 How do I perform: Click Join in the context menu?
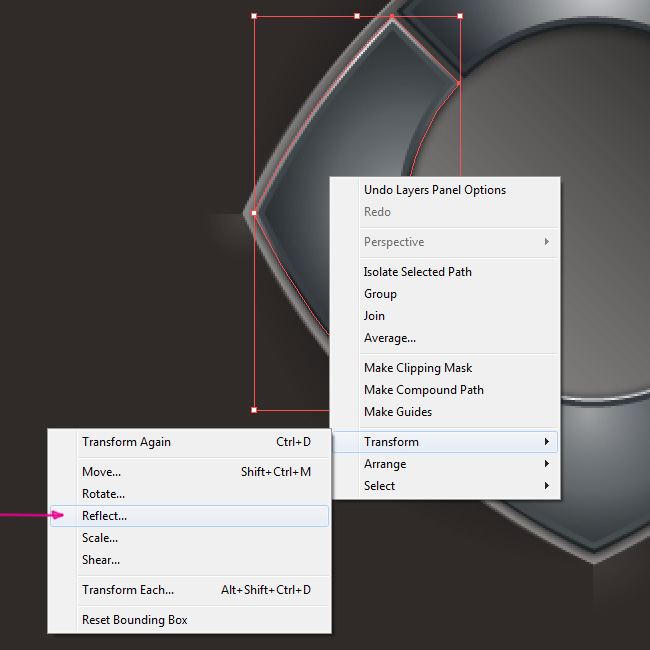(374, 316)
